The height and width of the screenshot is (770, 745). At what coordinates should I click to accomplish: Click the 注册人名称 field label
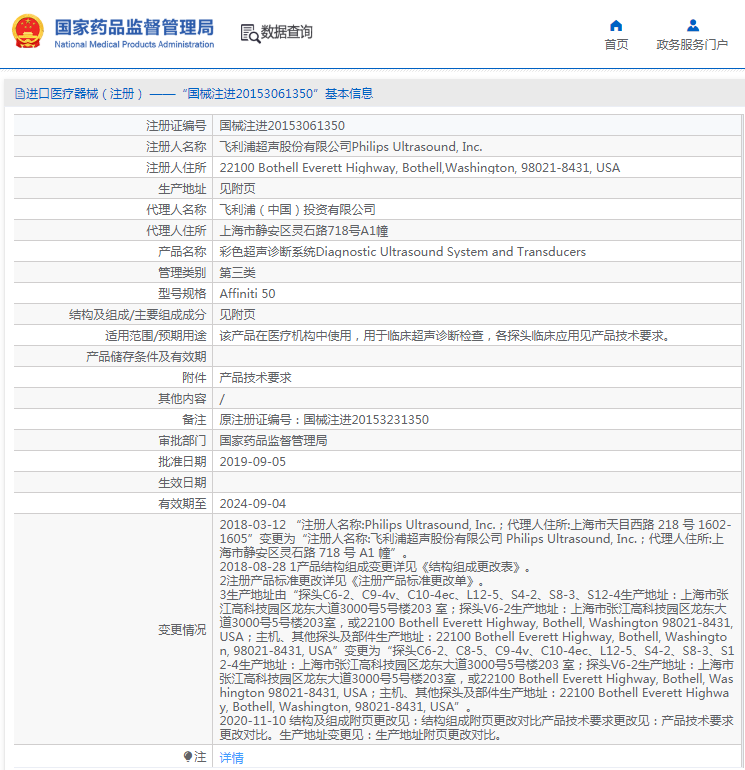click(x=176, y=147)
